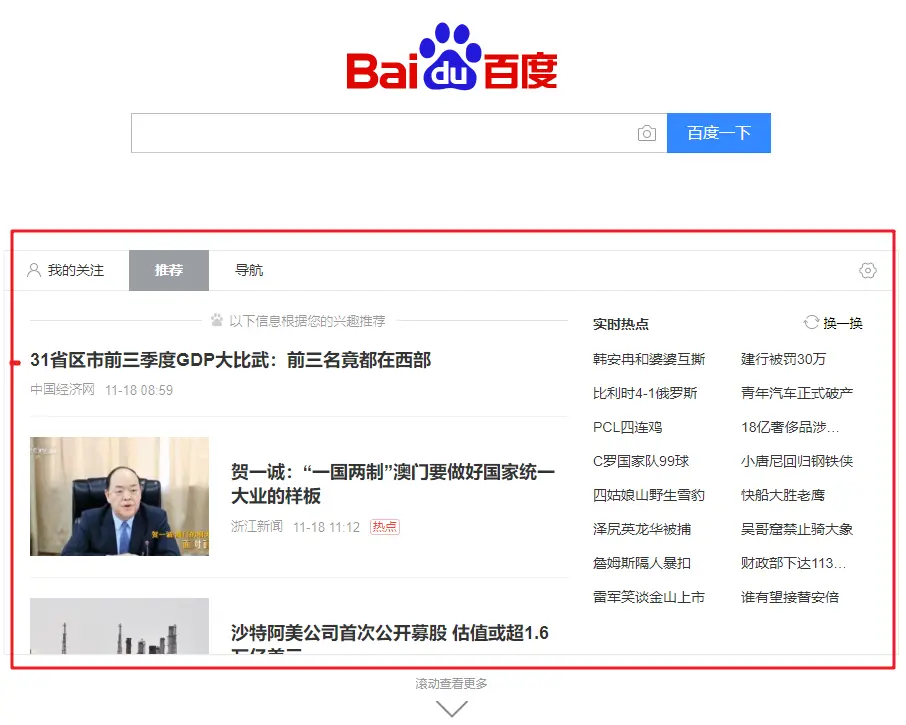Open hot topic 雷军笑谈金山上市
906x725 pixels.
point(649,597)
